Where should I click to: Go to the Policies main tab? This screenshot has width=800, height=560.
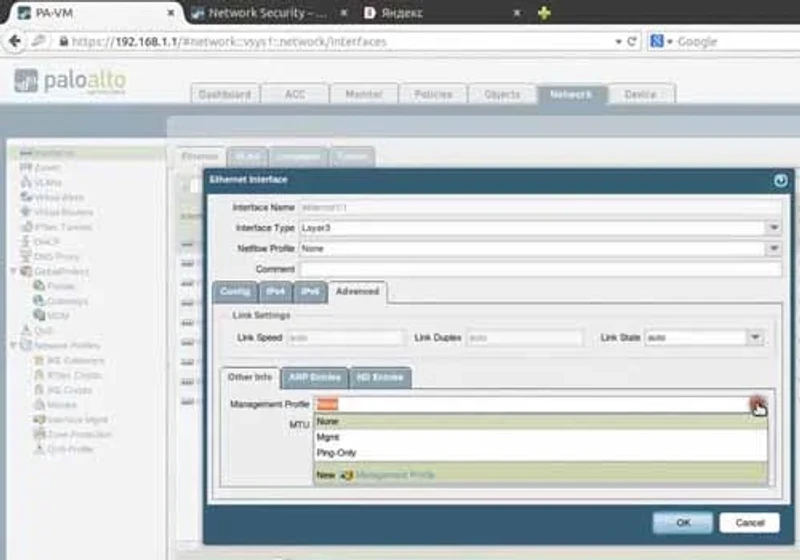tap(433, 94)
